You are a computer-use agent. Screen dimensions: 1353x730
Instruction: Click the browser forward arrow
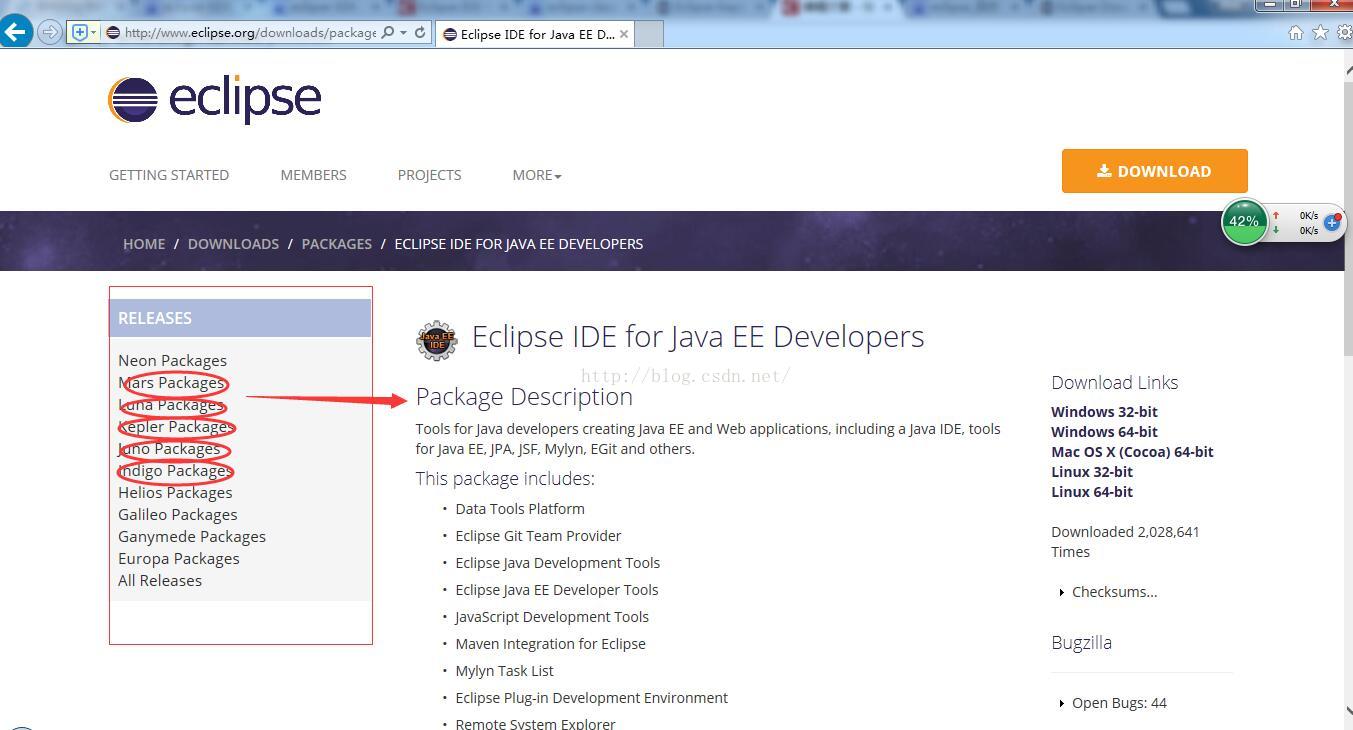49,32
